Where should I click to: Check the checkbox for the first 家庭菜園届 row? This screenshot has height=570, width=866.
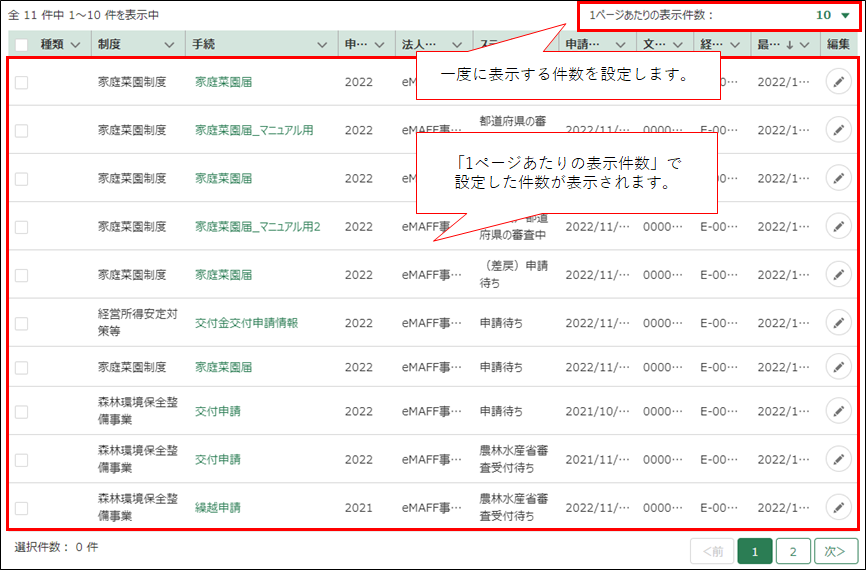22,82
